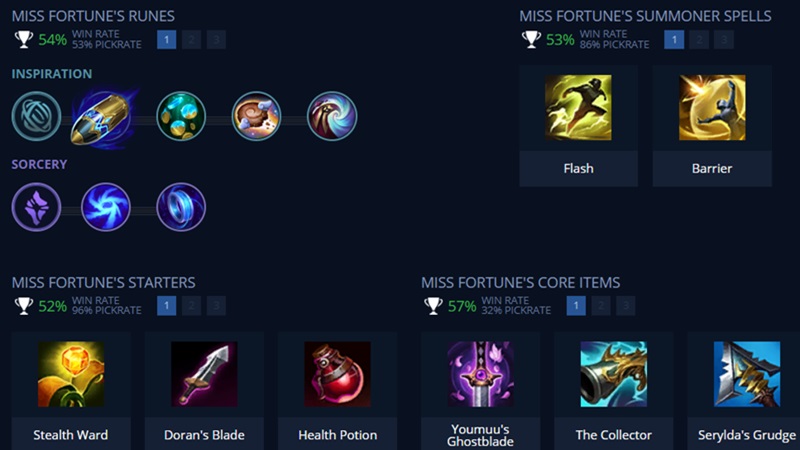Select the Health Potion item icon

337,374
